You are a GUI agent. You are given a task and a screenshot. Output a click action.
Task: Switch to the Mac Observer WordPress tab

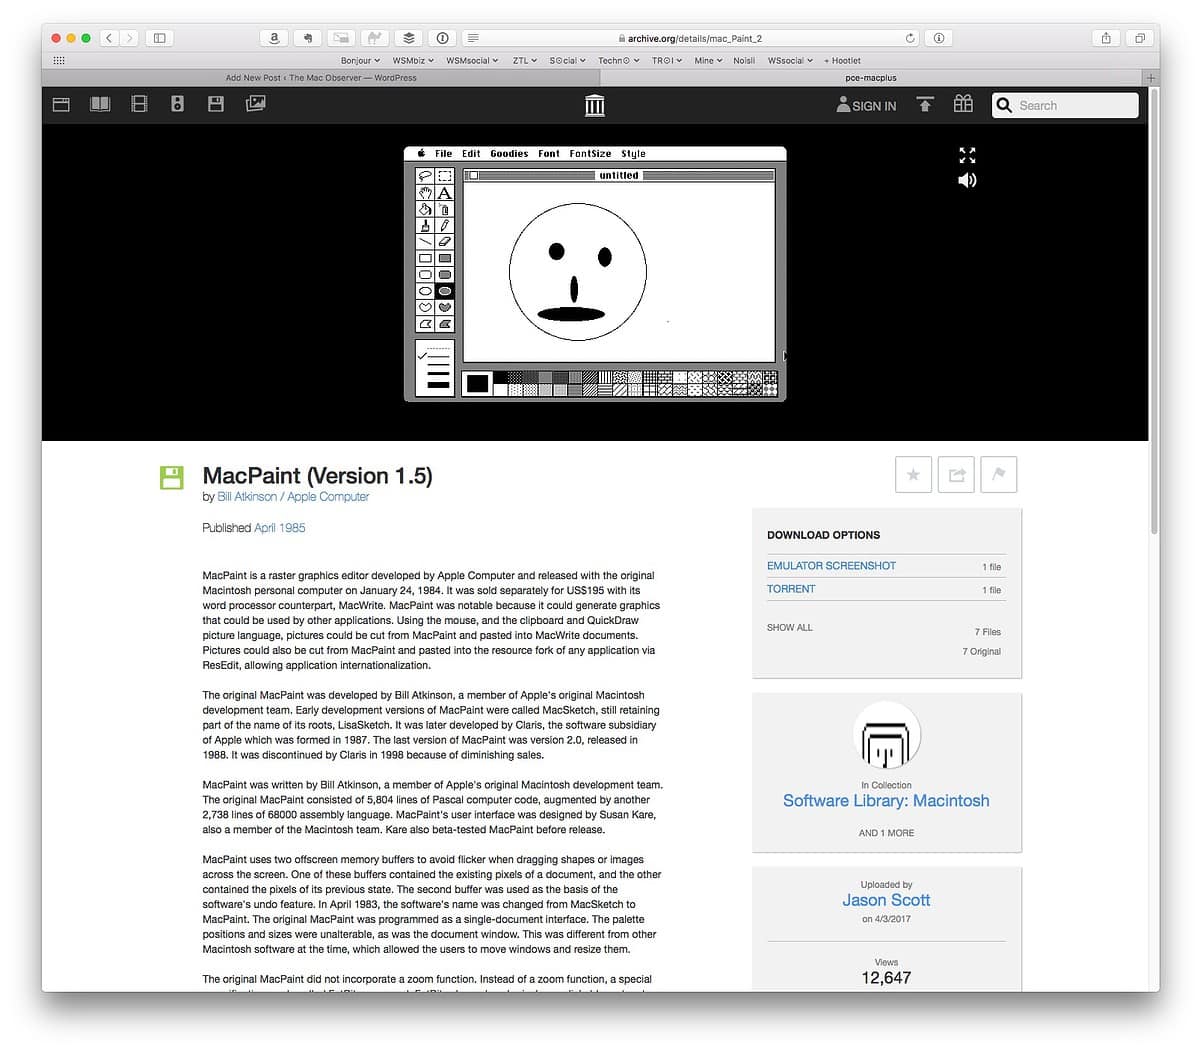[321, 77]
